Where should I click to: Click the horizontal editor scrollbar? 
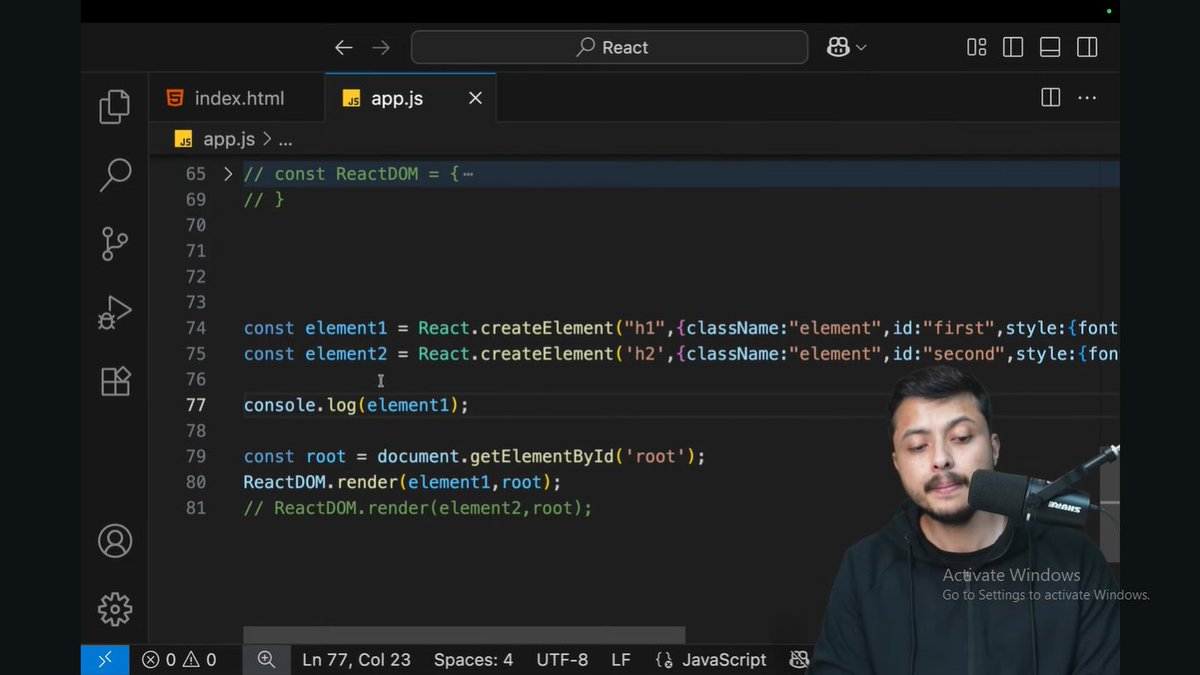pos(464,635)
